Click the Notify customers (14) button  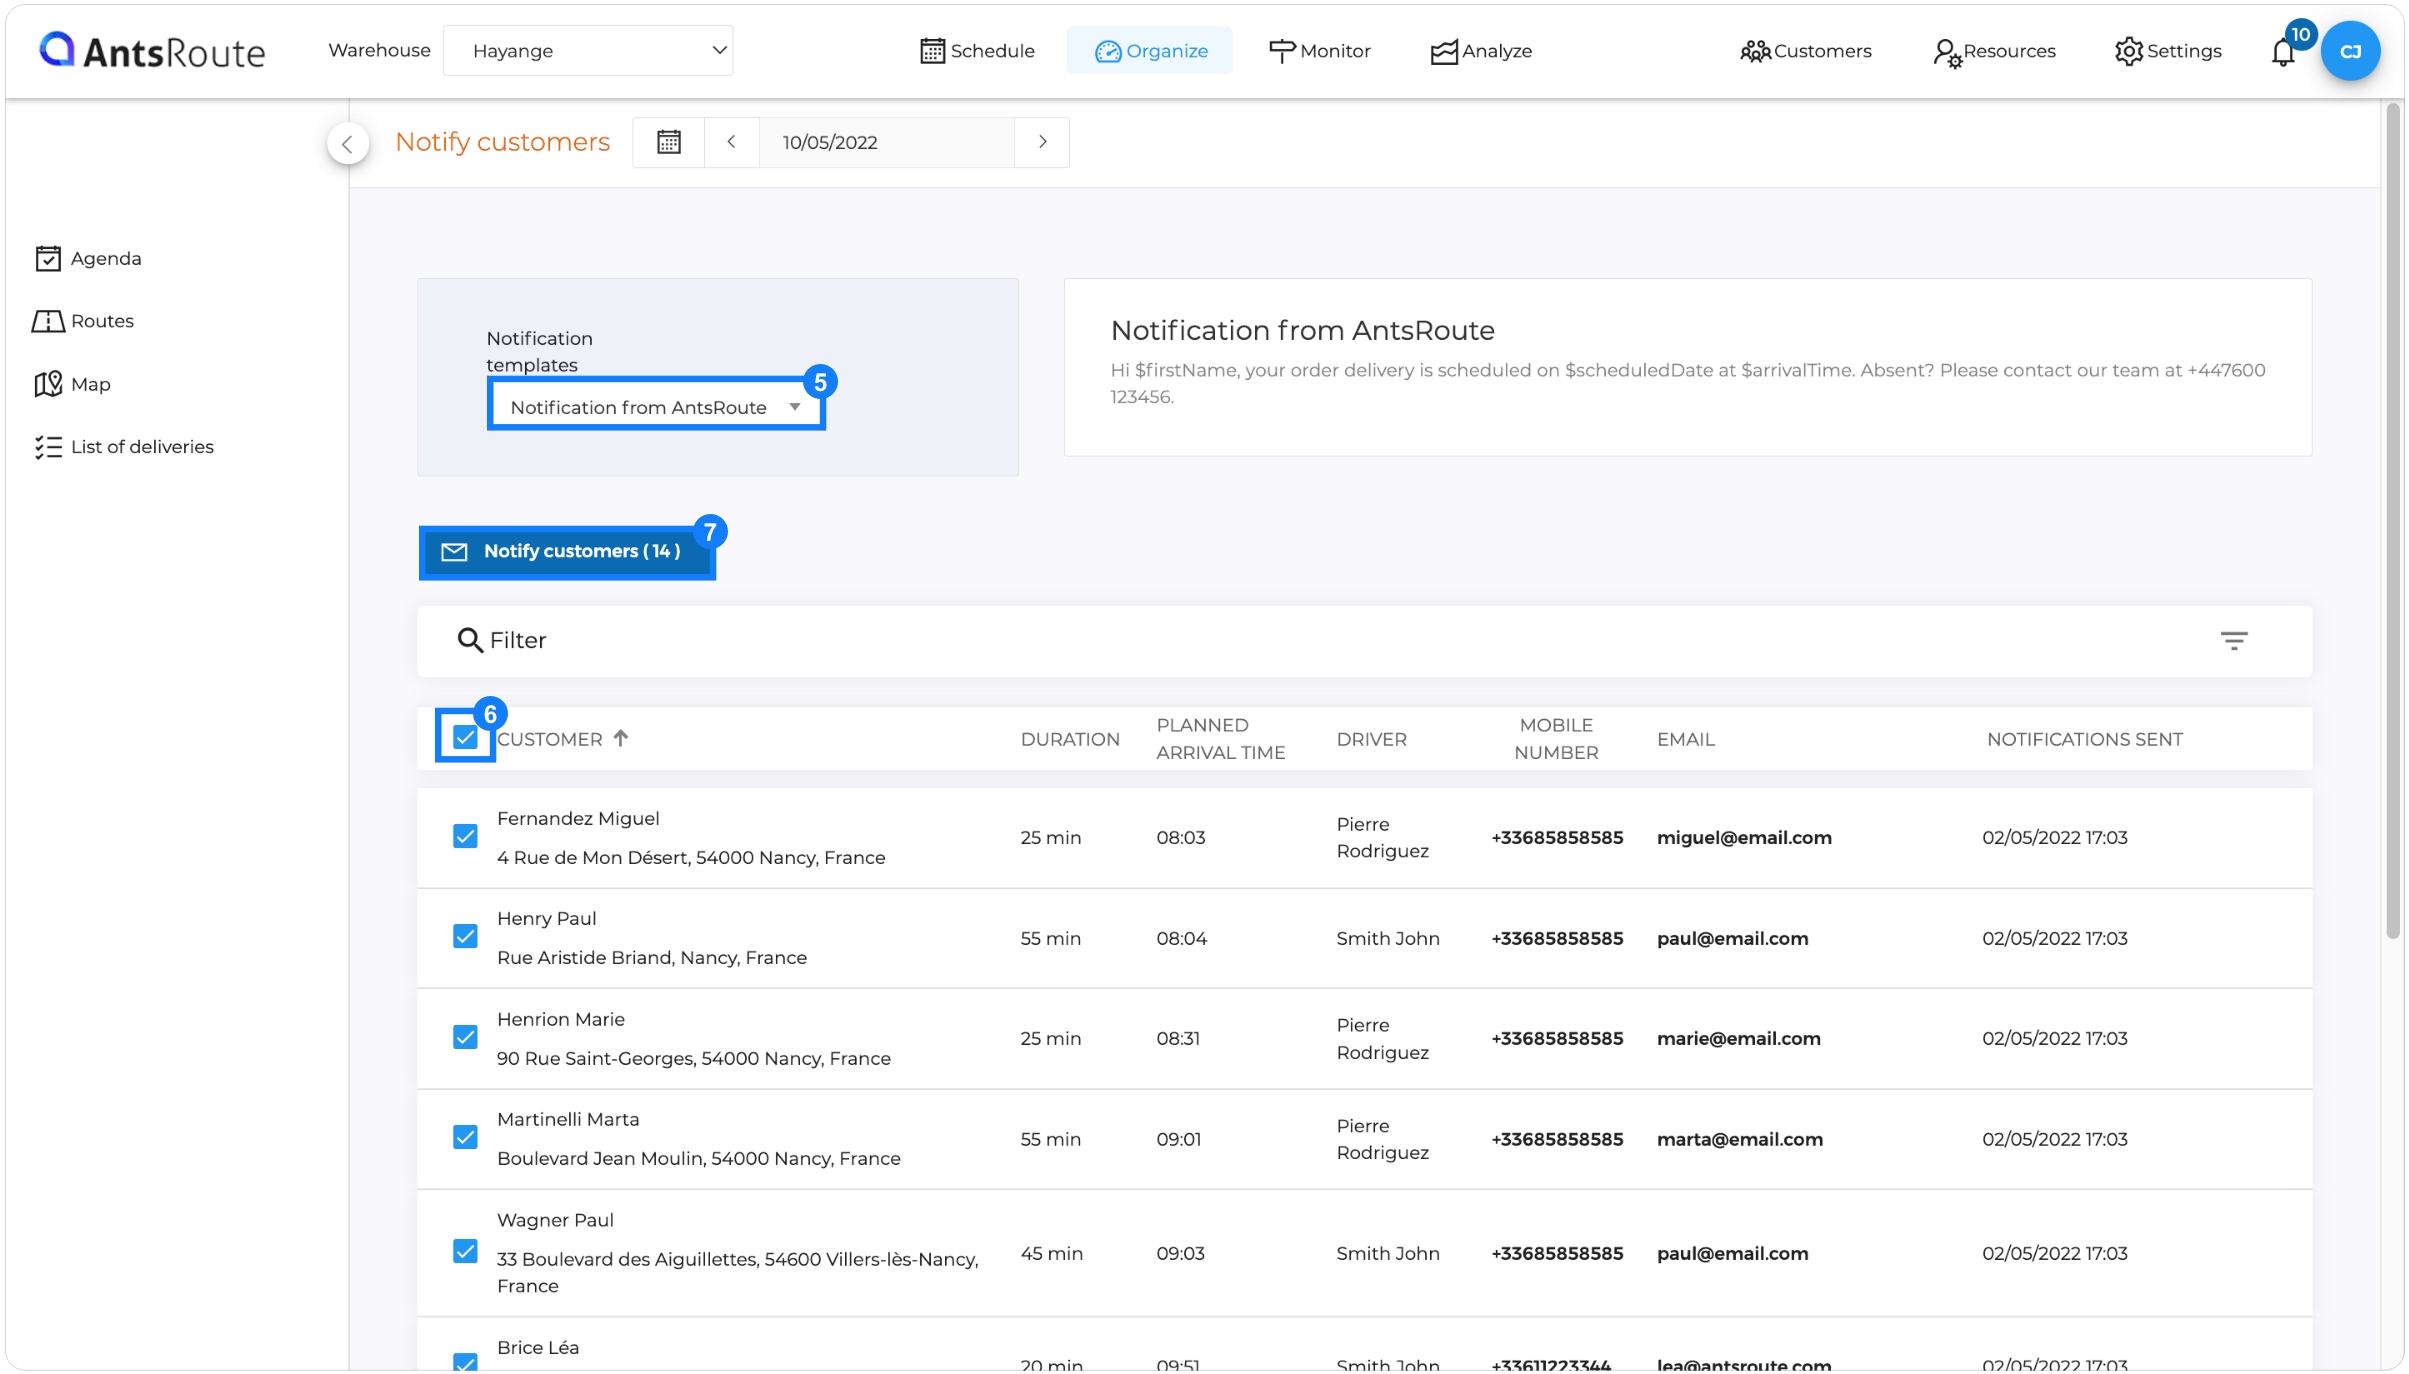coord(567,551)
